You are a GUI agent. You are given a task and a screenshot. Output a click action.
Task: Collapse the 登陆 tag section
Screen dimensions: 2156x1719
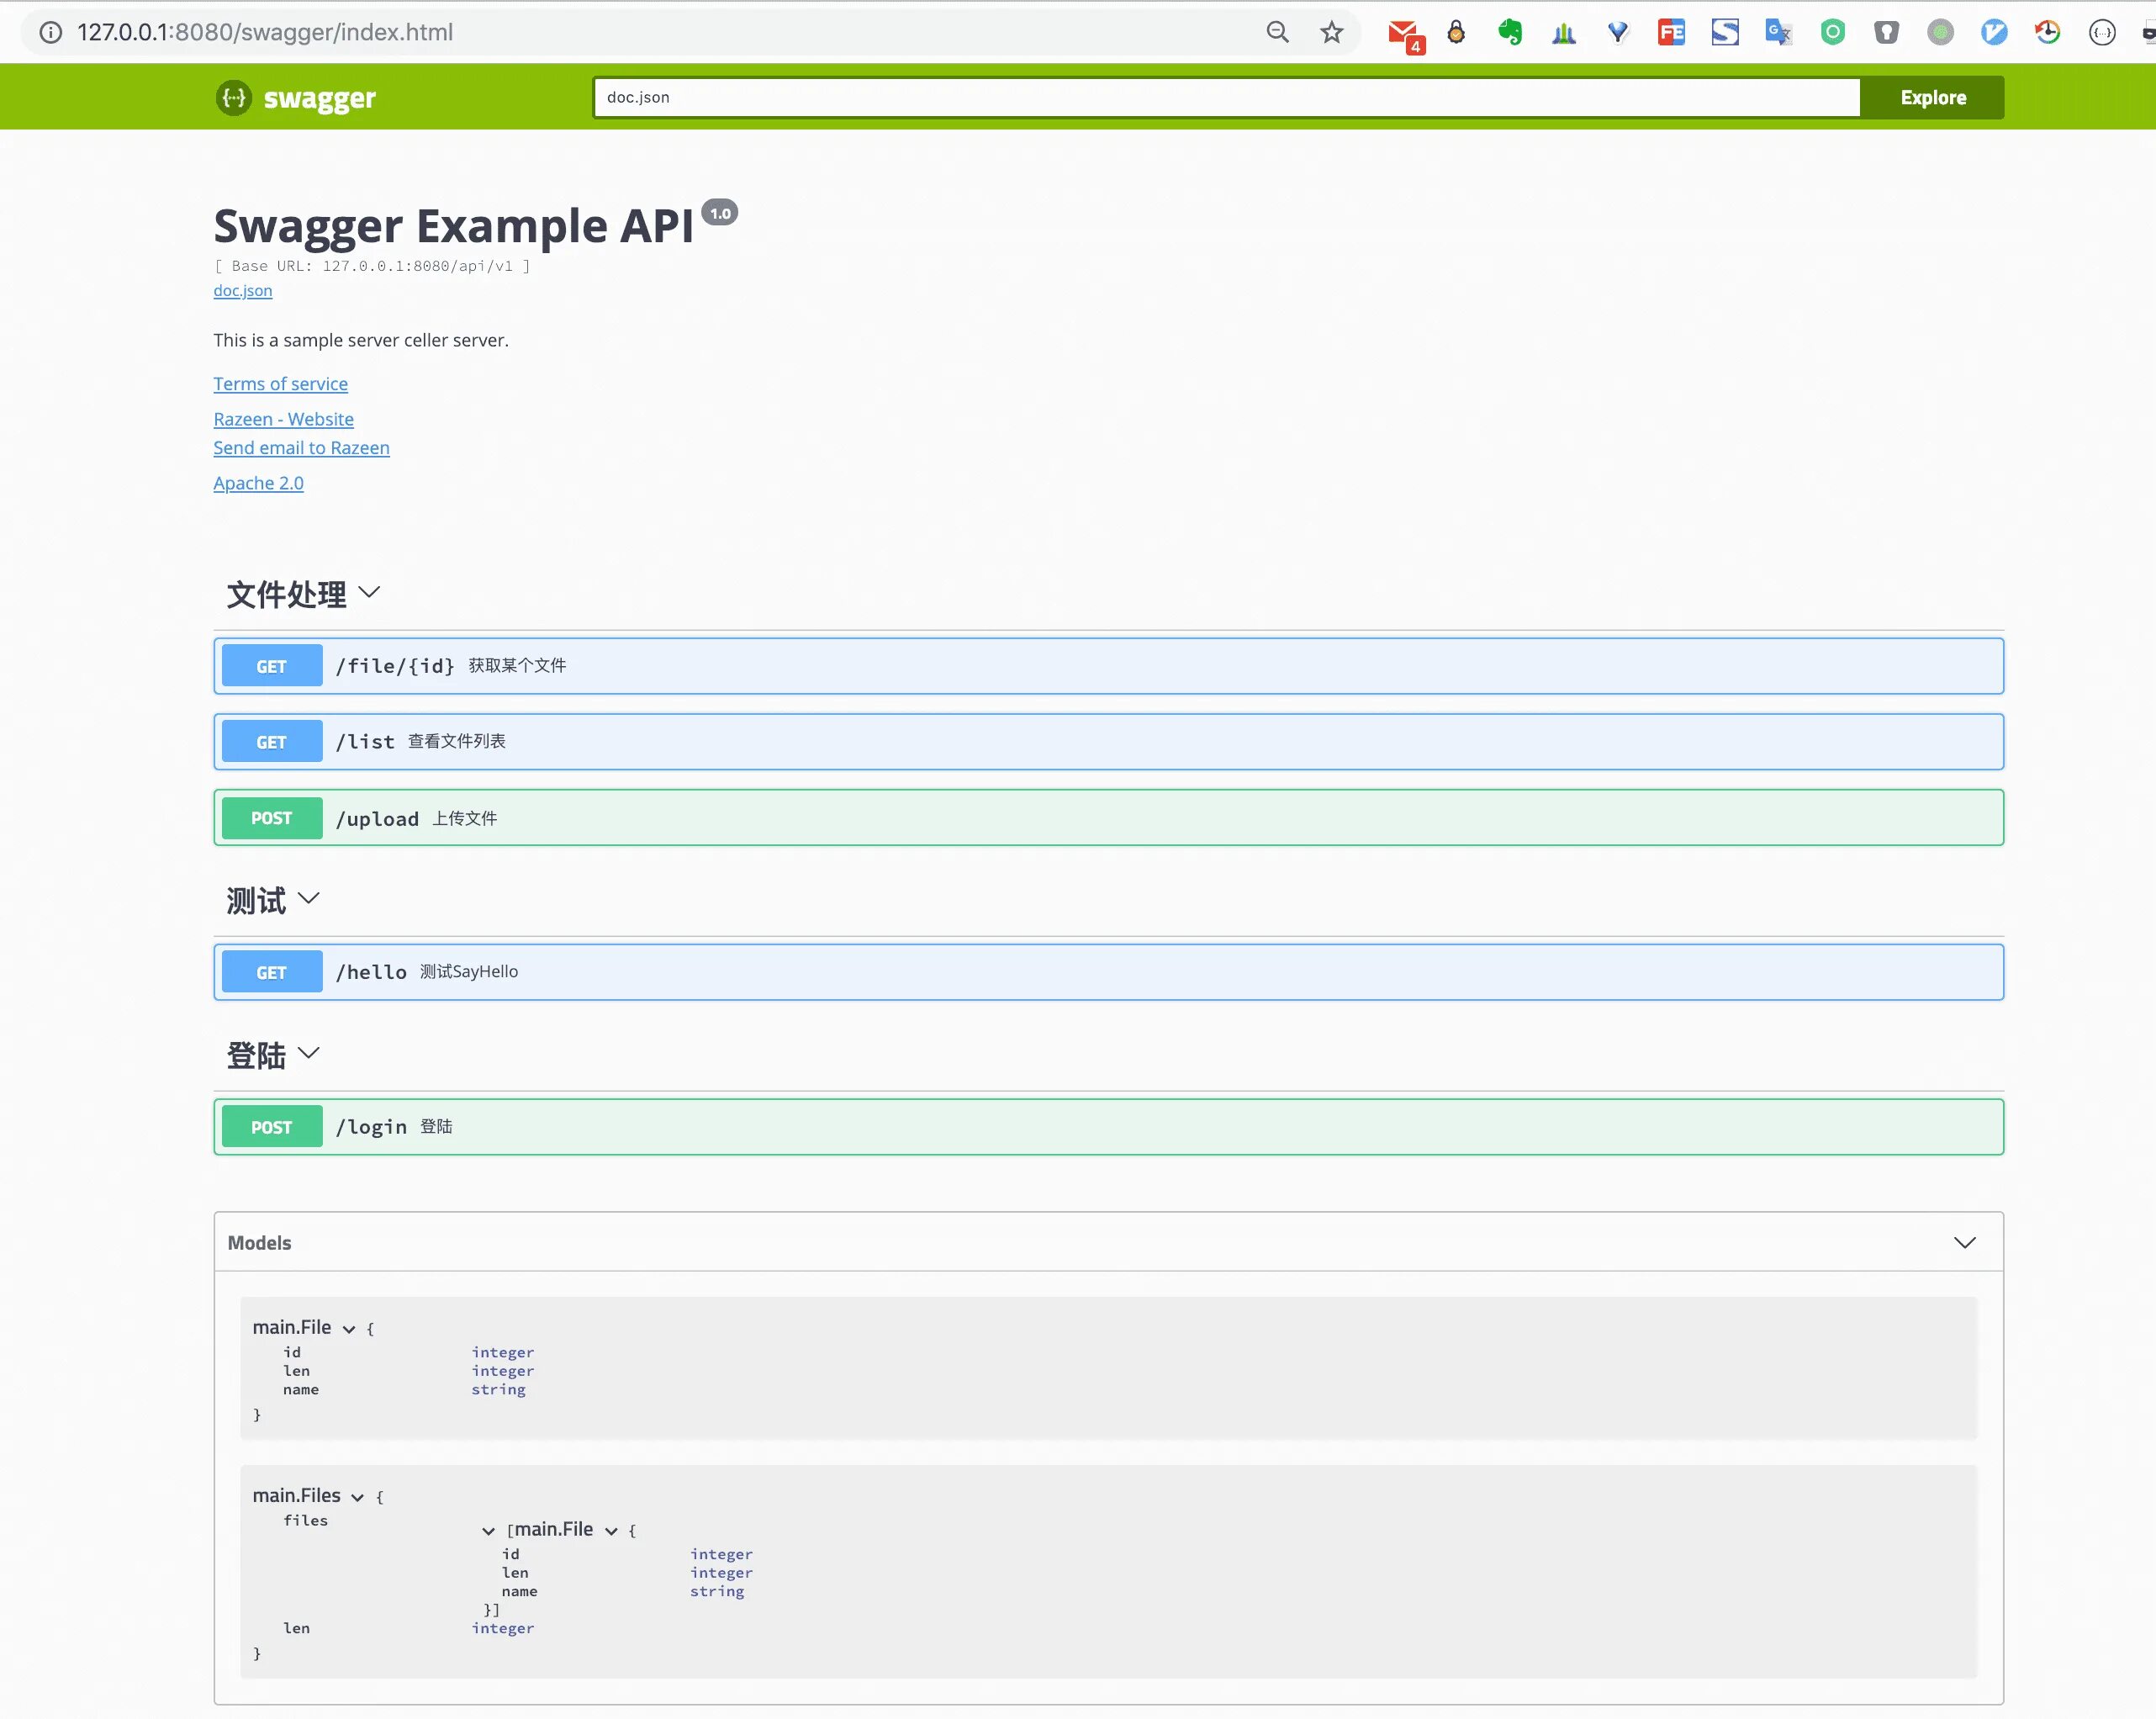point(309,1053)
